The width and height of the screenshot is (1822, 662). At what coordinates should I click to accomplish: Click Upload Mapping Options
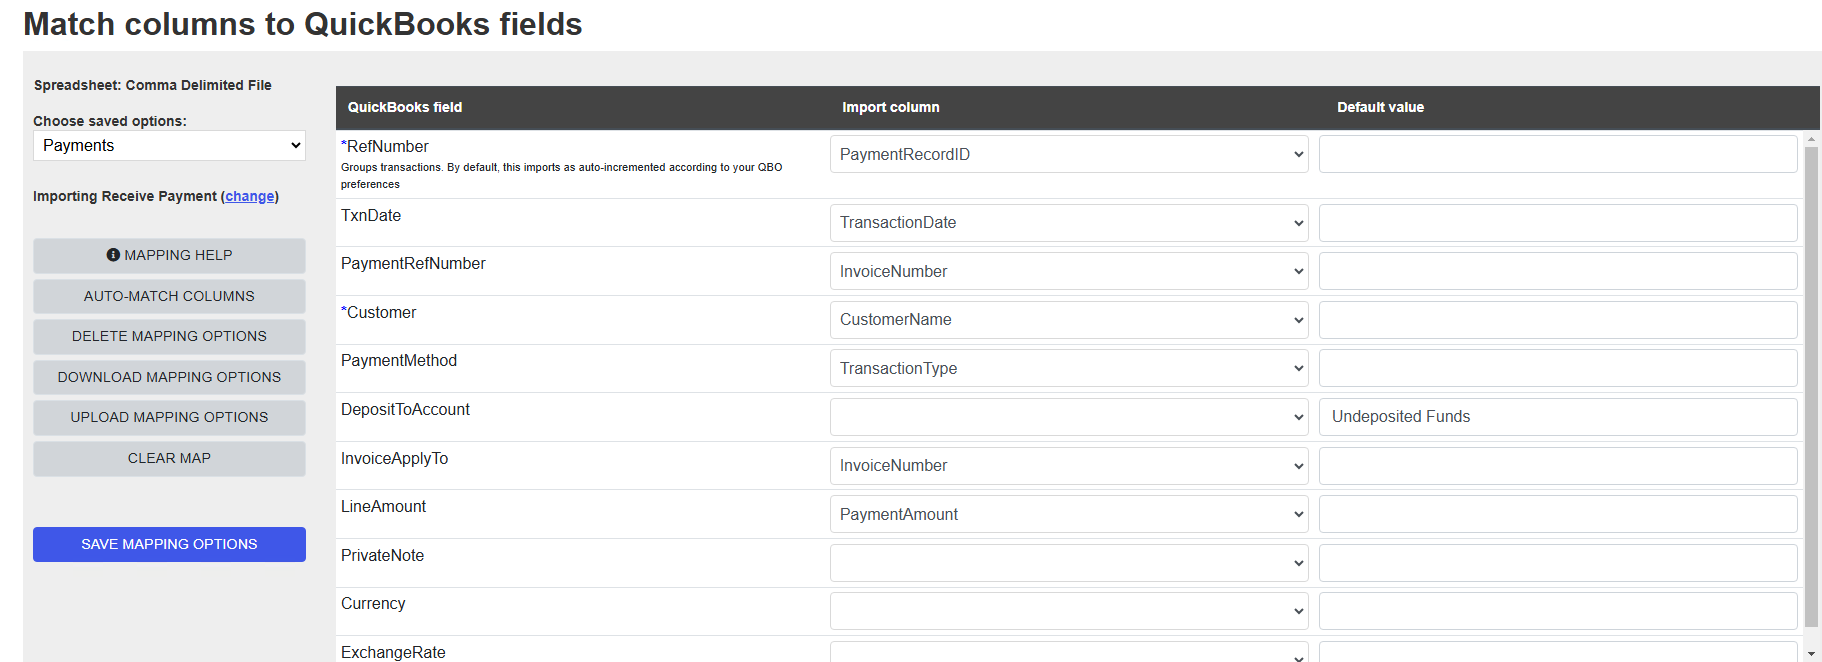[x=169, y=418]
